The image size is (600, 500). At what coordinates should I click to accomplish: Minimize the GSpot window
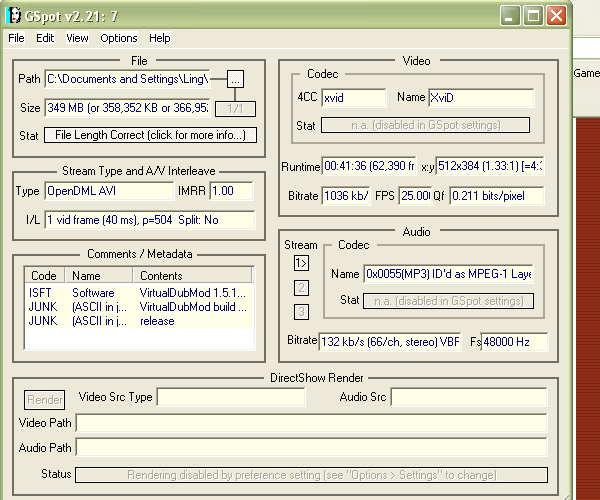click(x=510, y=16)
